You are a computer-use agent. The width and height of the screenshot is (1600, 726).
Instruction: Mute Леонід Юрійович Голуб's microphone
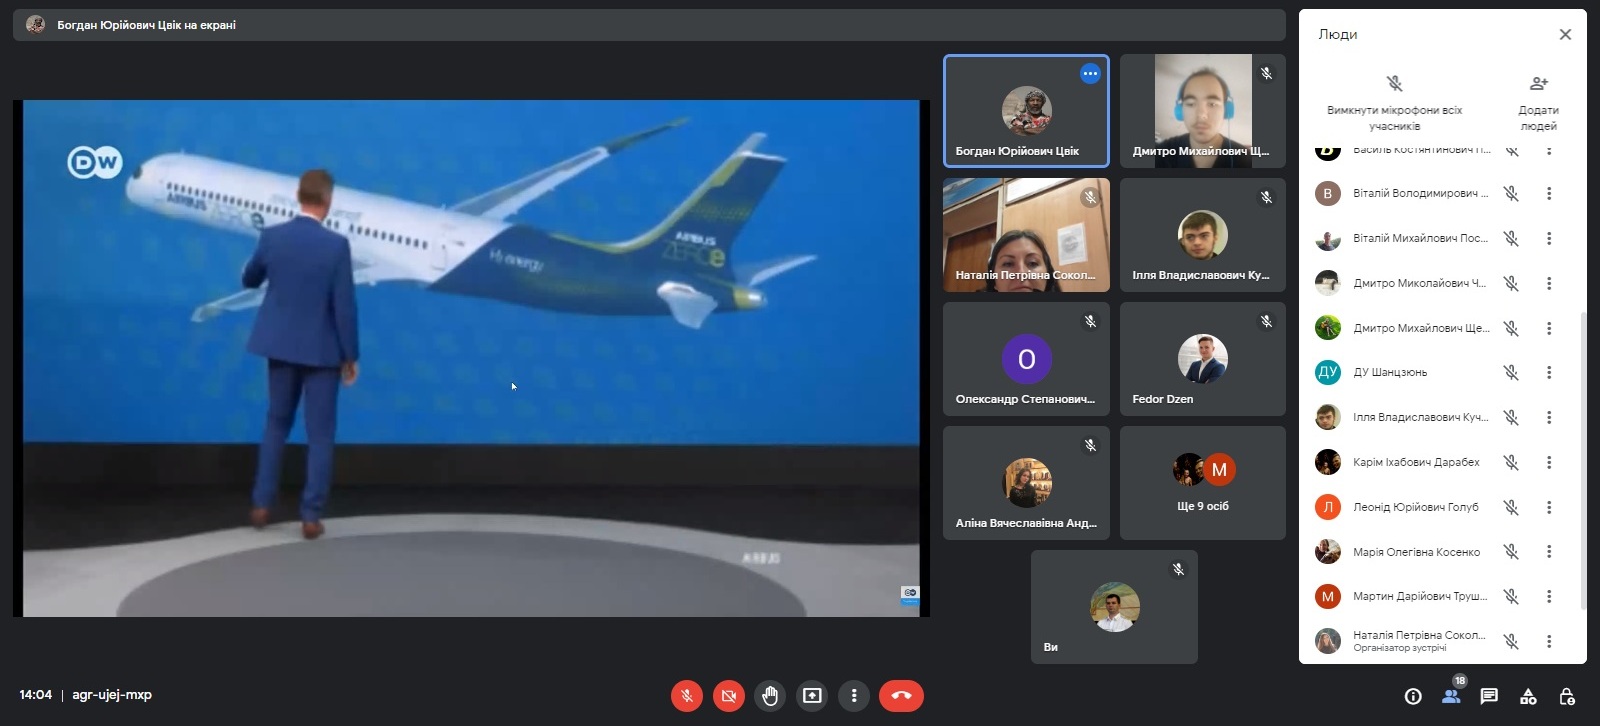tap(1511, 507)
